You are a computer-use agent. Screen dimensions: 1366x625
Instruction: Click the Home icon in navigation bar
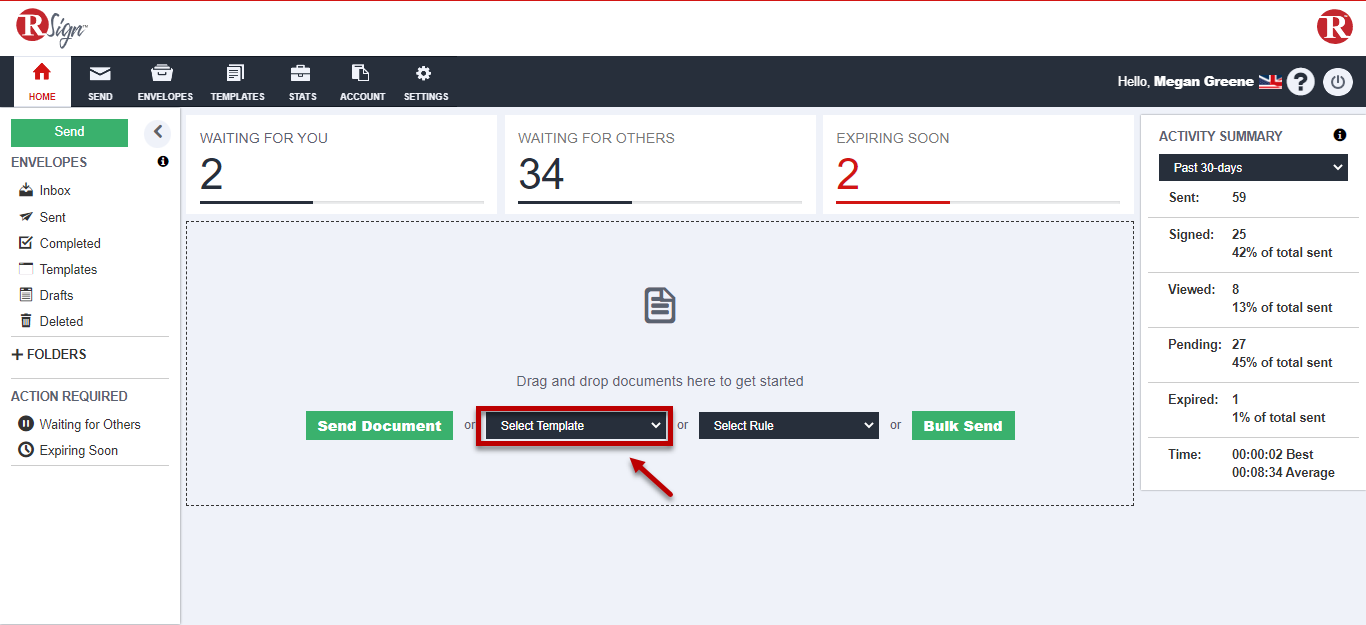tap(42, 73)
